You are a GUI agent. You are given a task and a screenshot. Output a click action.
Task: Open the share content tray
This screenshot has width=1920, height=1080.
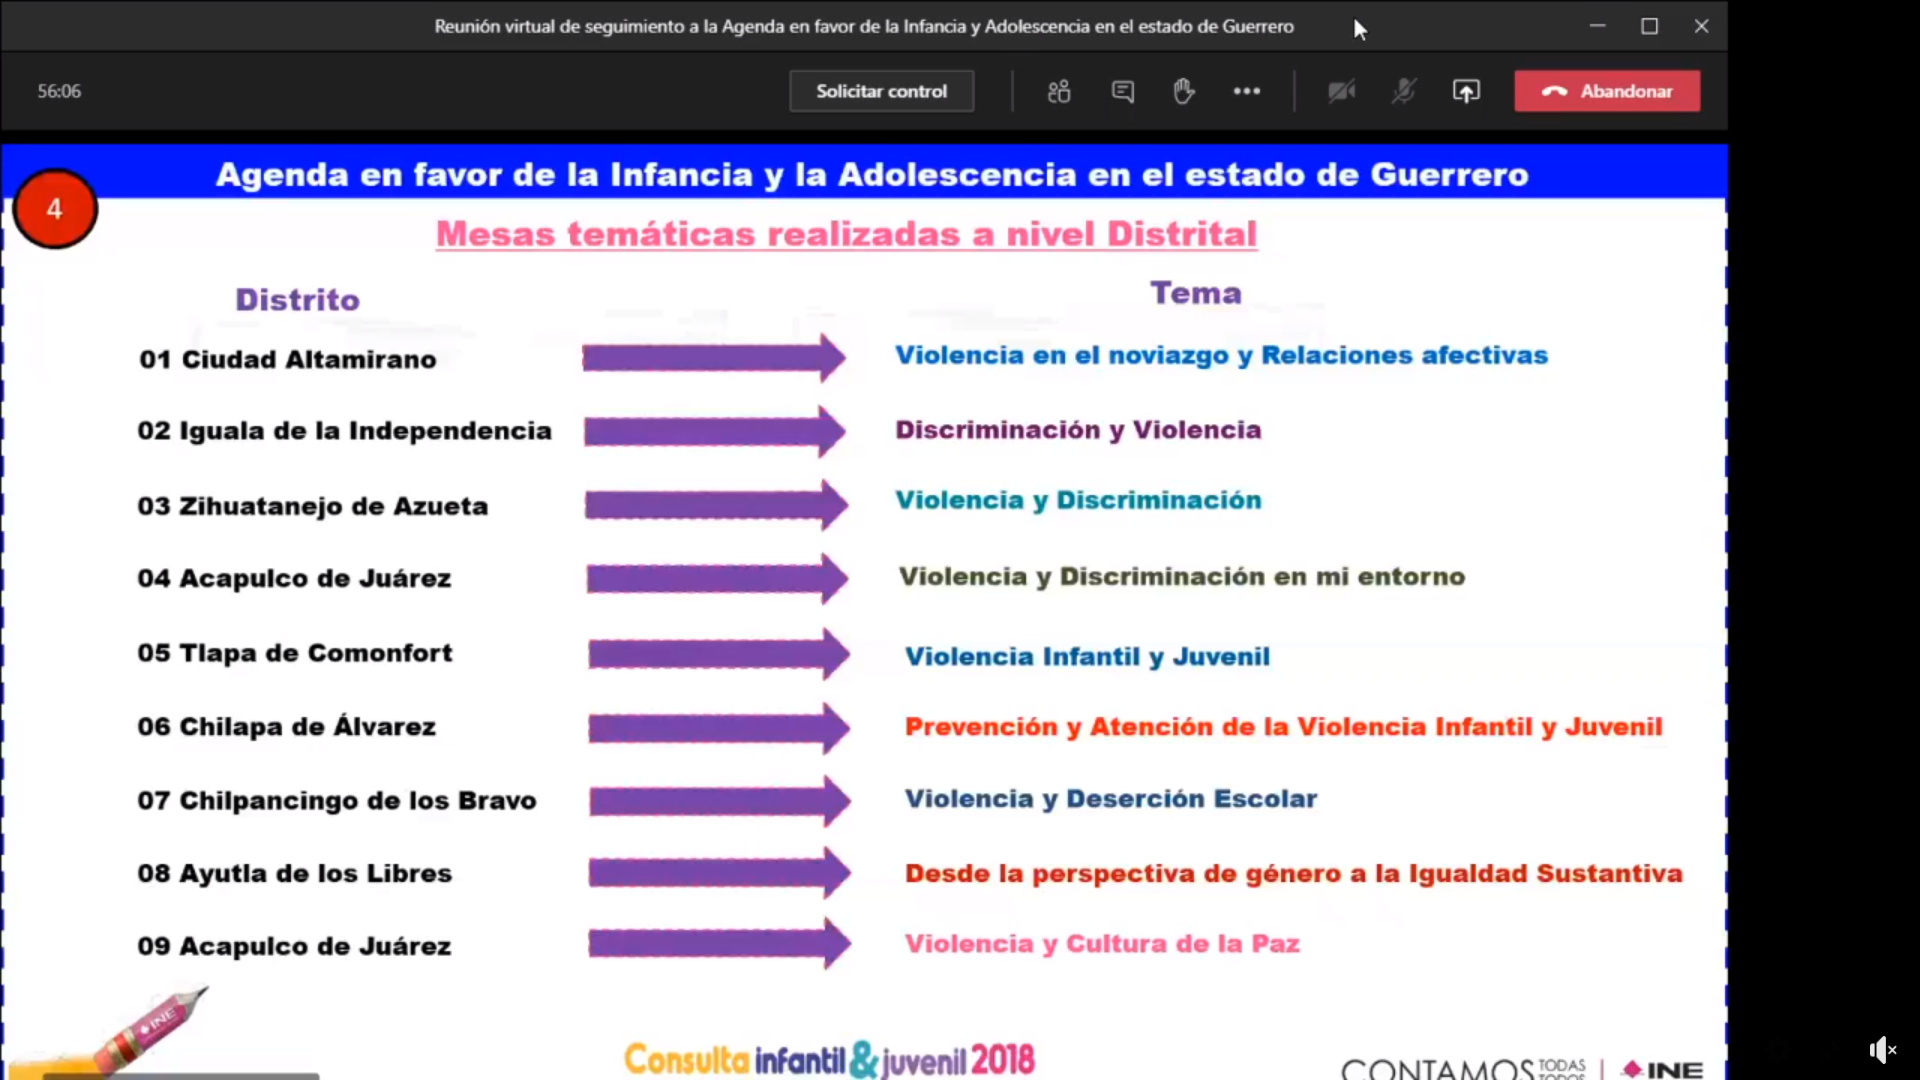pos(1466,91)
